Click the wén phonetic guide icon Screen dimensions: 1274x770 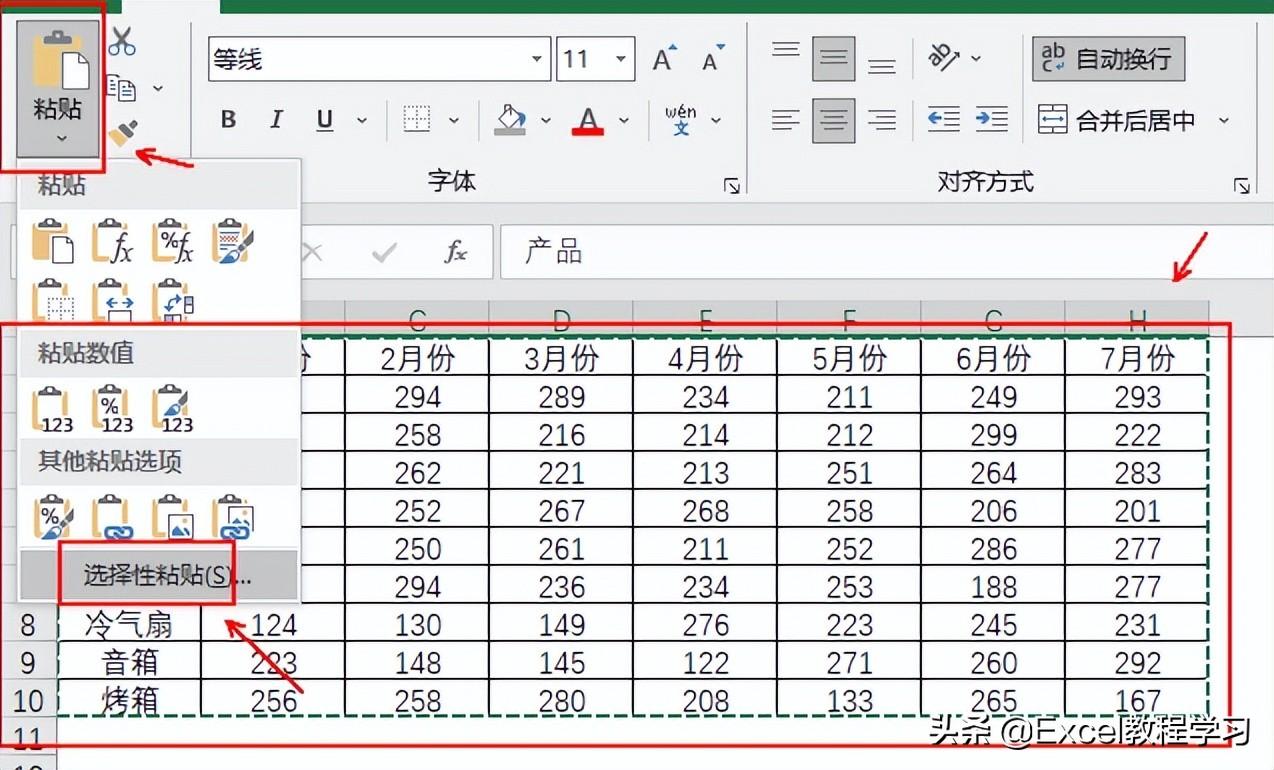pos(681,120)
